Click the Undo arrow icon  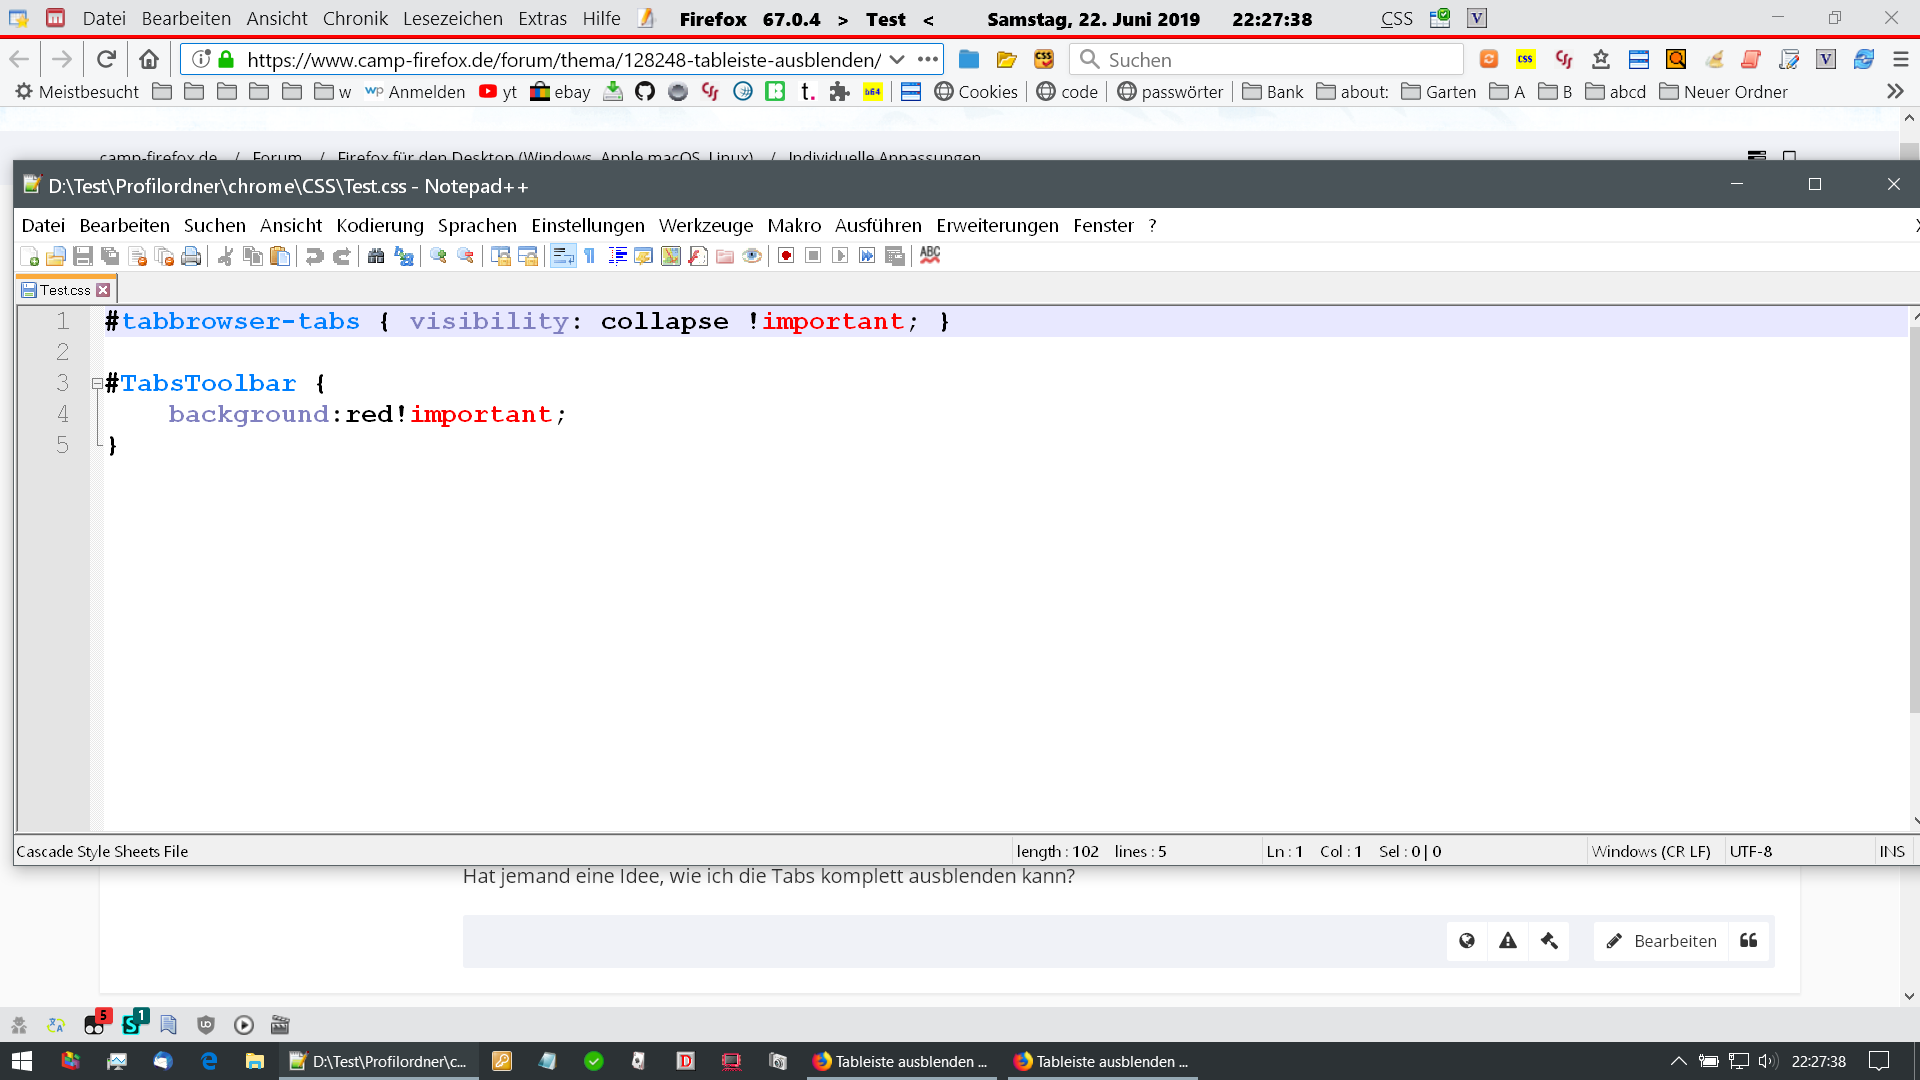pos(314,256)
